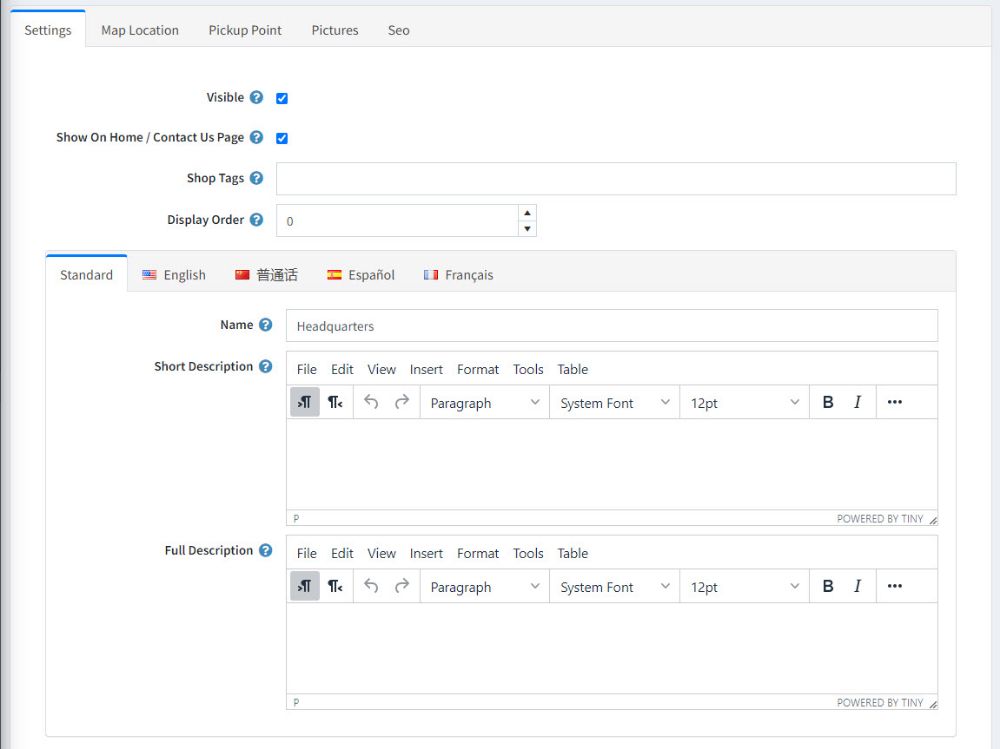The image size is (1000, 749).
Task: Open File menu in Full Description editor
Action: (x=307, y=553)
